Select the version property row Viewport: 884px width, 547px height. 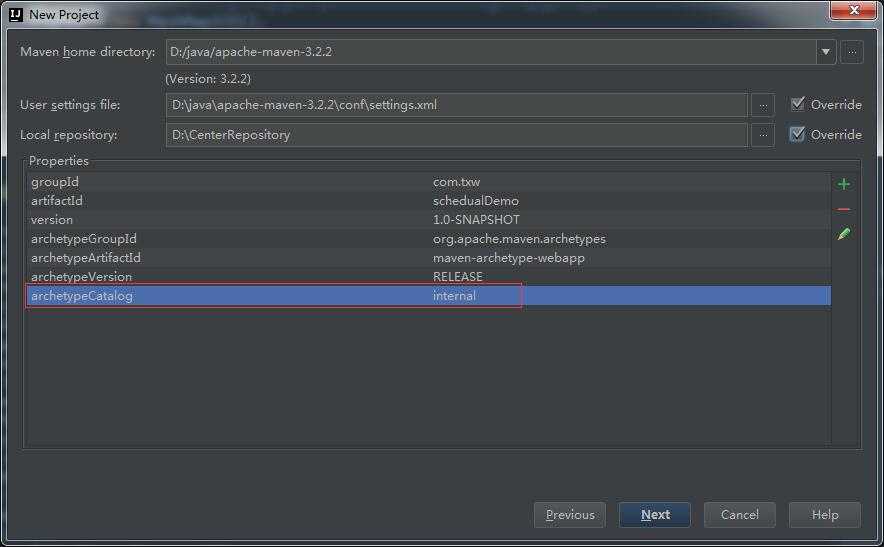428,220
